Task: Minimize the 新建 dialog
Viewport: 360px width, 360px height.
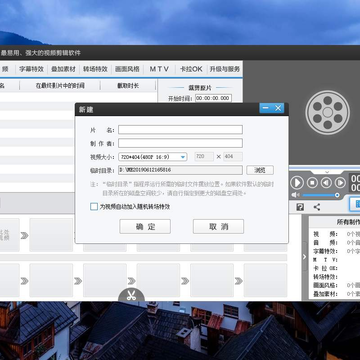Action: tap(266, 108)
